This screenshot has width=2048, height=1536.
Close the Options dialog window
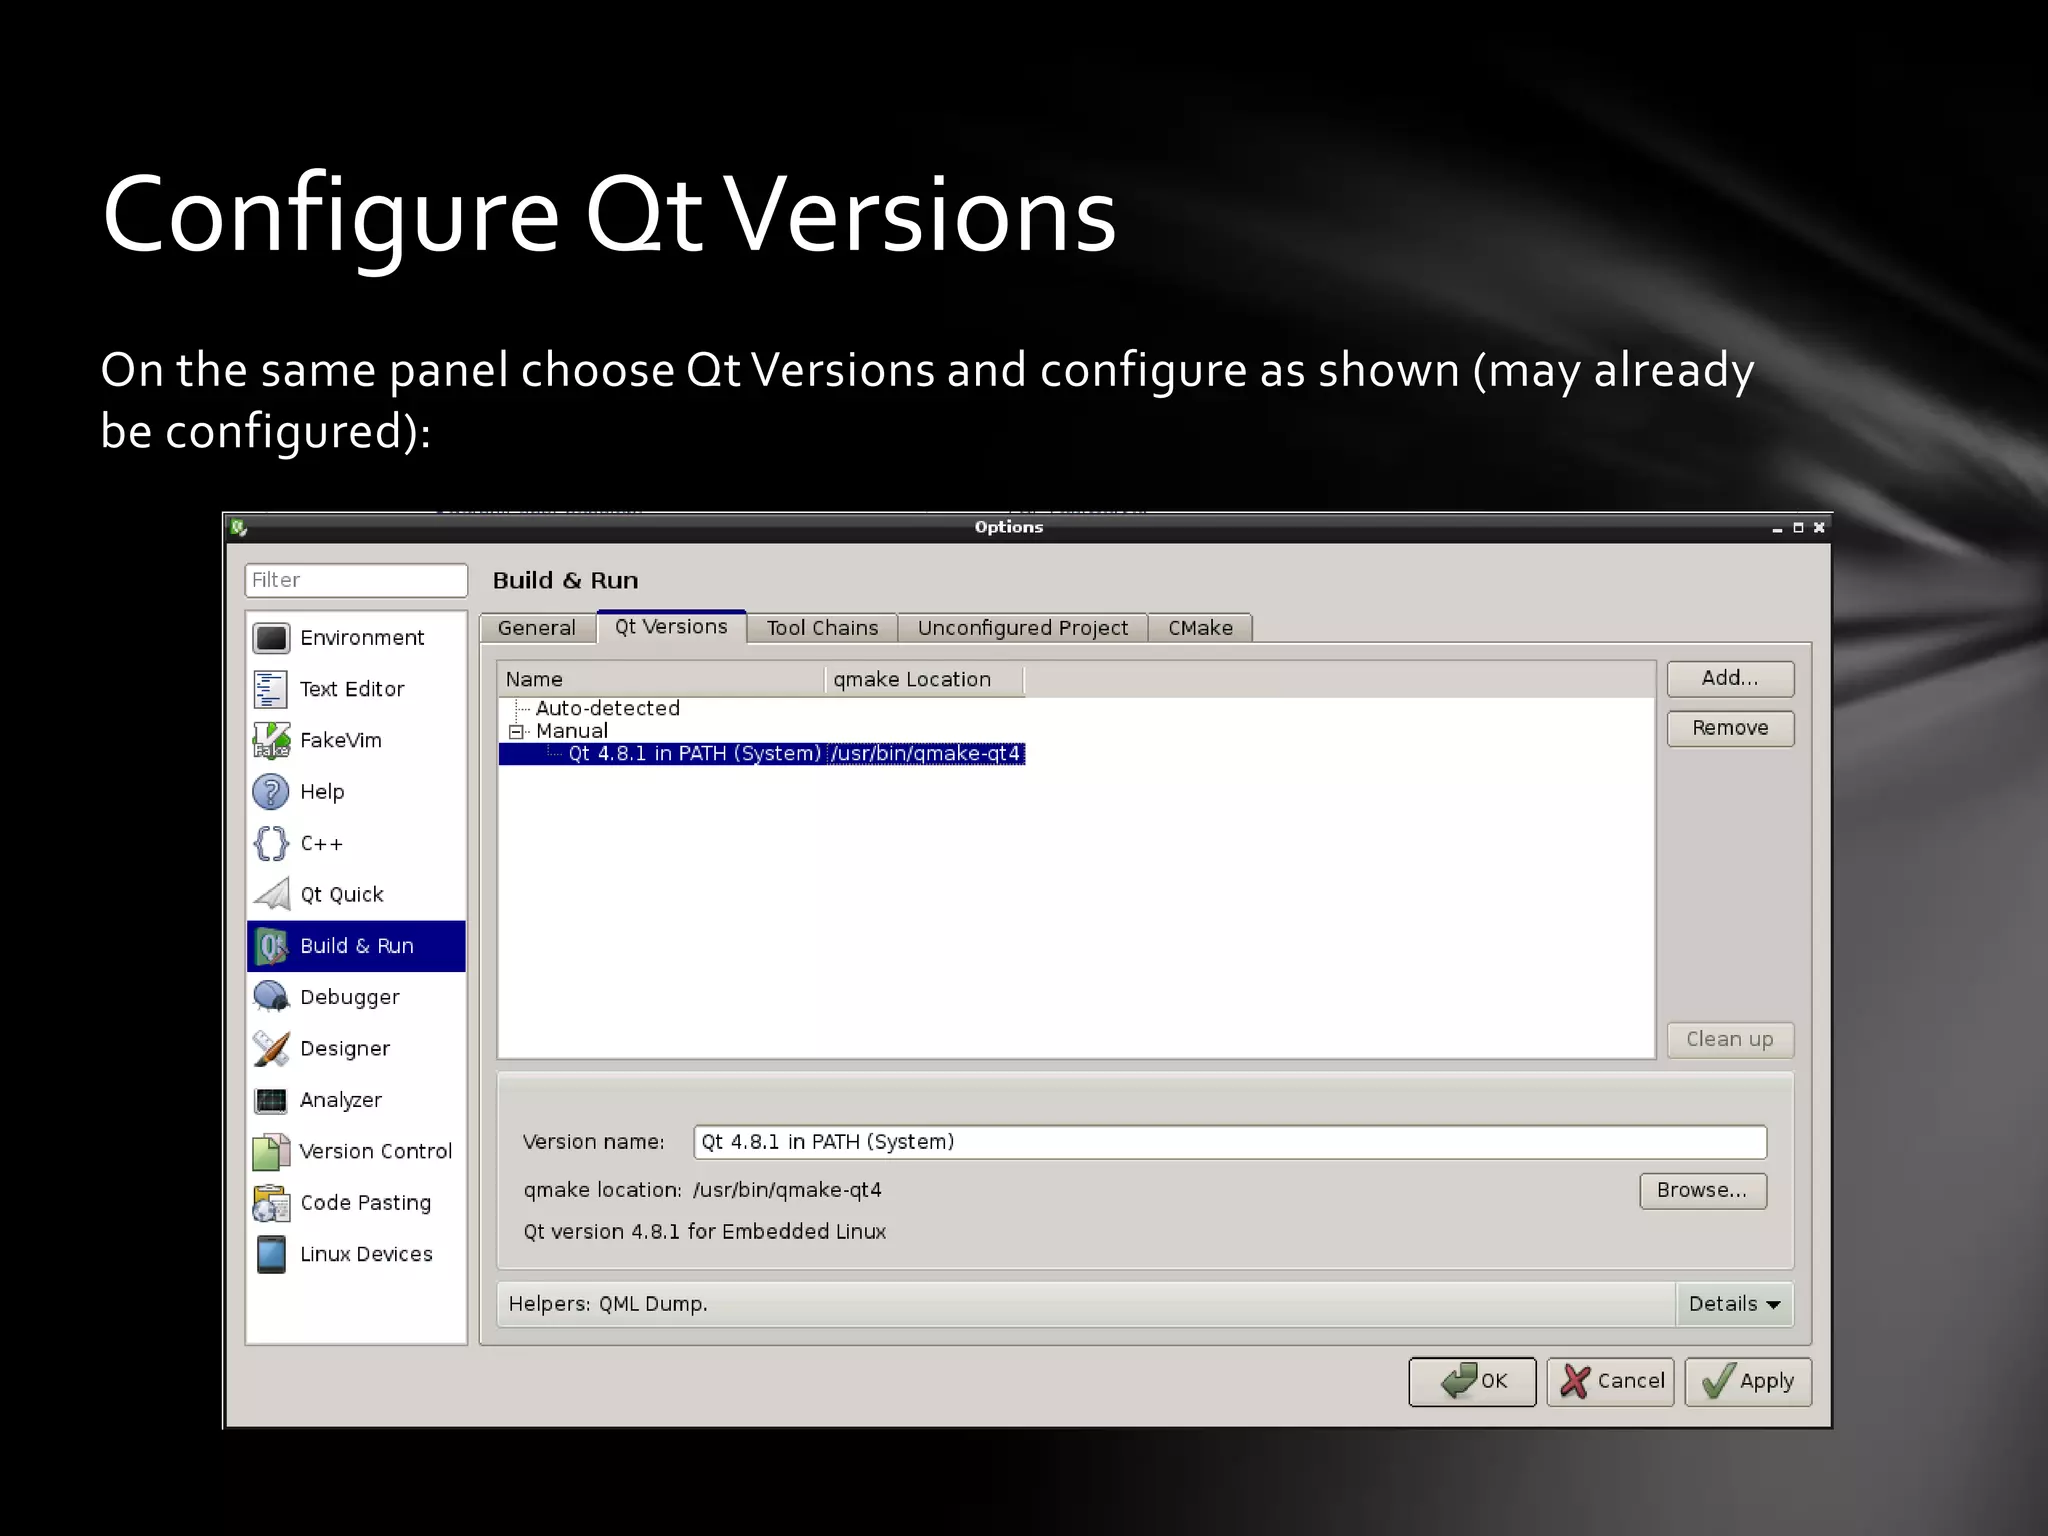click(x=1819, y=527)
